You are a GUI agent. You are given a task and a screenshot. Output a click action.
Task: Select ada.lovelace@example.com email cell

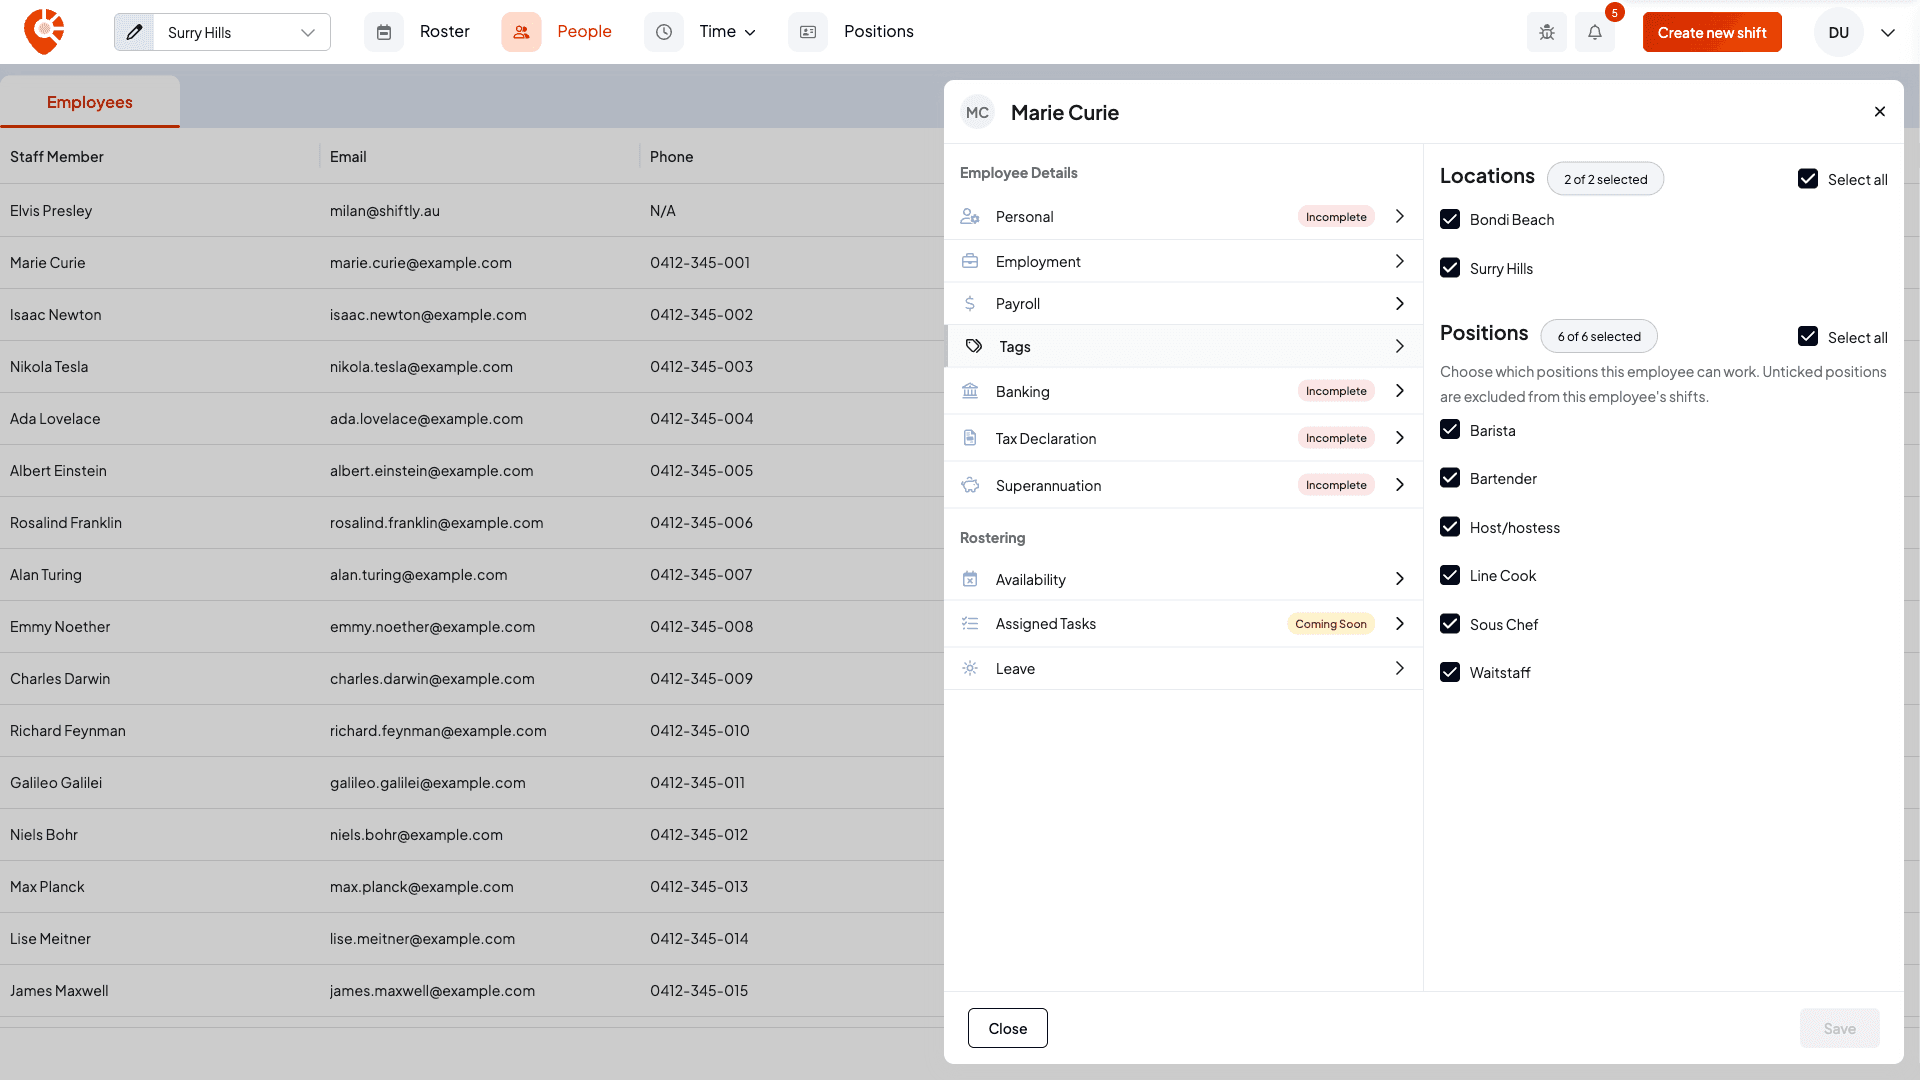pyautogui.click(x=426, y=419)
